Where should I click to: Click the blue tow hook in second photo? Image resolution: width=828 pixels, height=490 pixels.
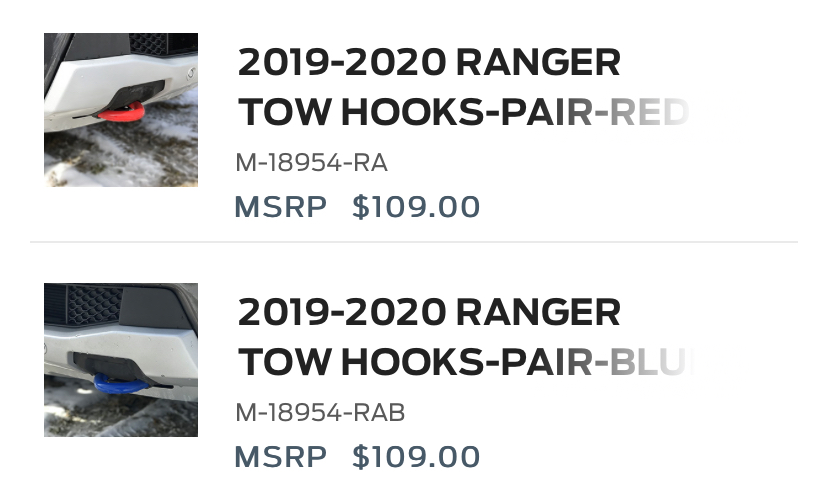(119, 384)
